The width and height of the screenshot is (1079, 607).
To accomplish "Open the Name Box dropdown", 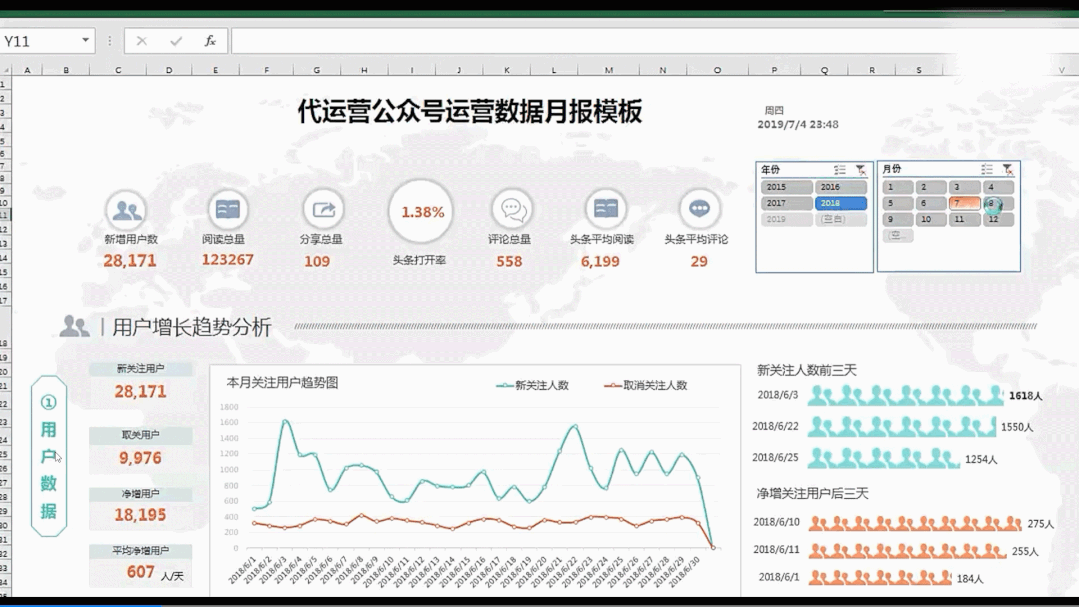I will coord(85,41).
